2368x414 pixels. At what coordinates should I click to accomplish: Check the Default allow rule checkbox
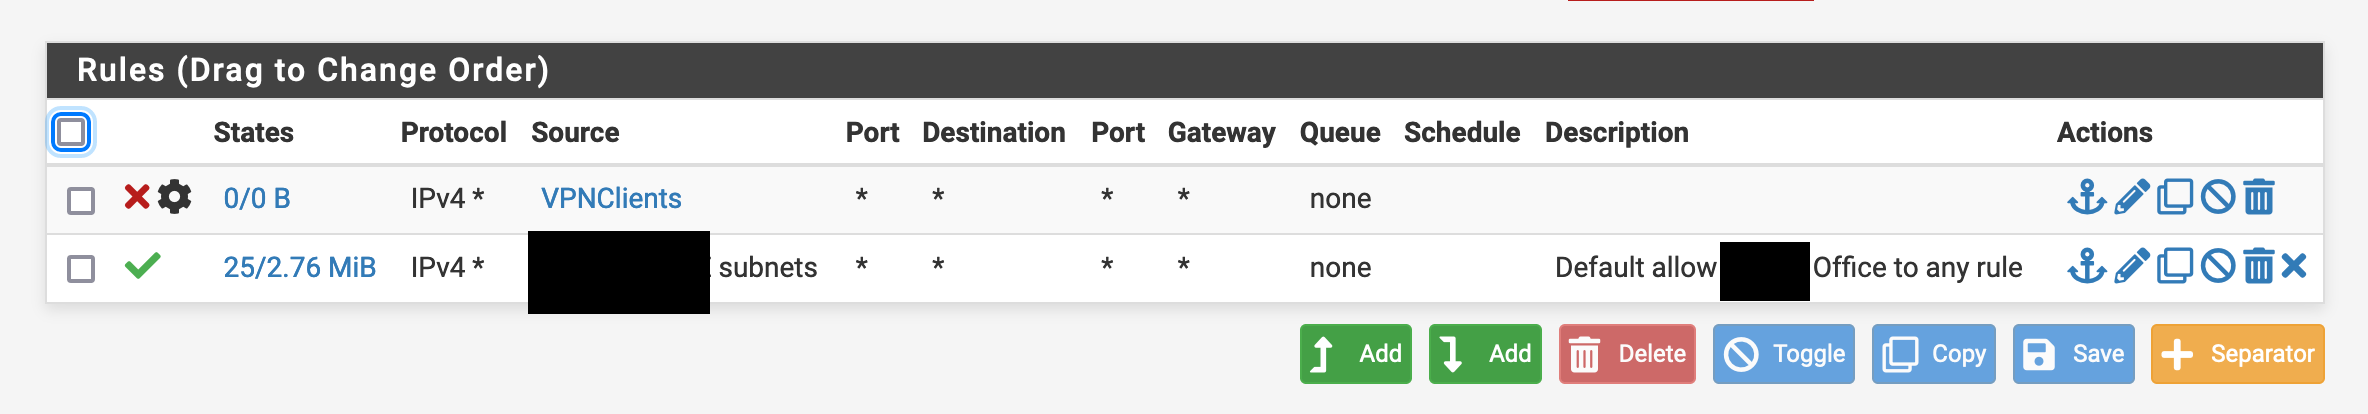pos(81,268)
